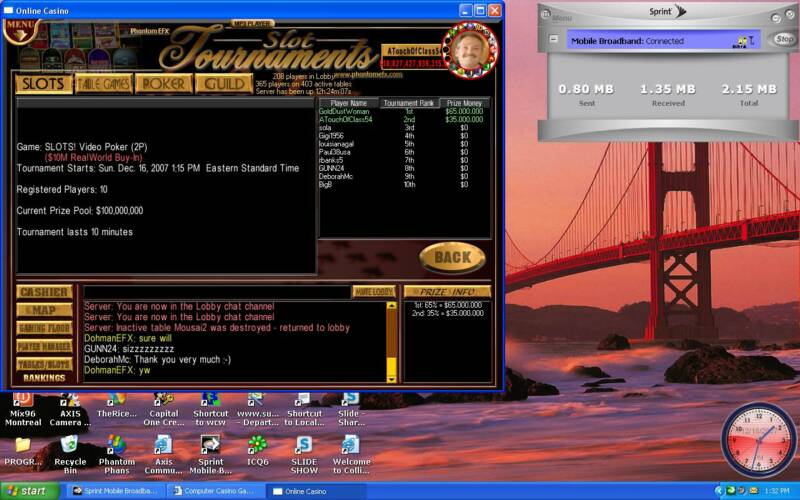Open Sprint Mobile B... desktop shortcut
Image resolution: width=800 pixels, height=500 pixels.
[211, 454]
